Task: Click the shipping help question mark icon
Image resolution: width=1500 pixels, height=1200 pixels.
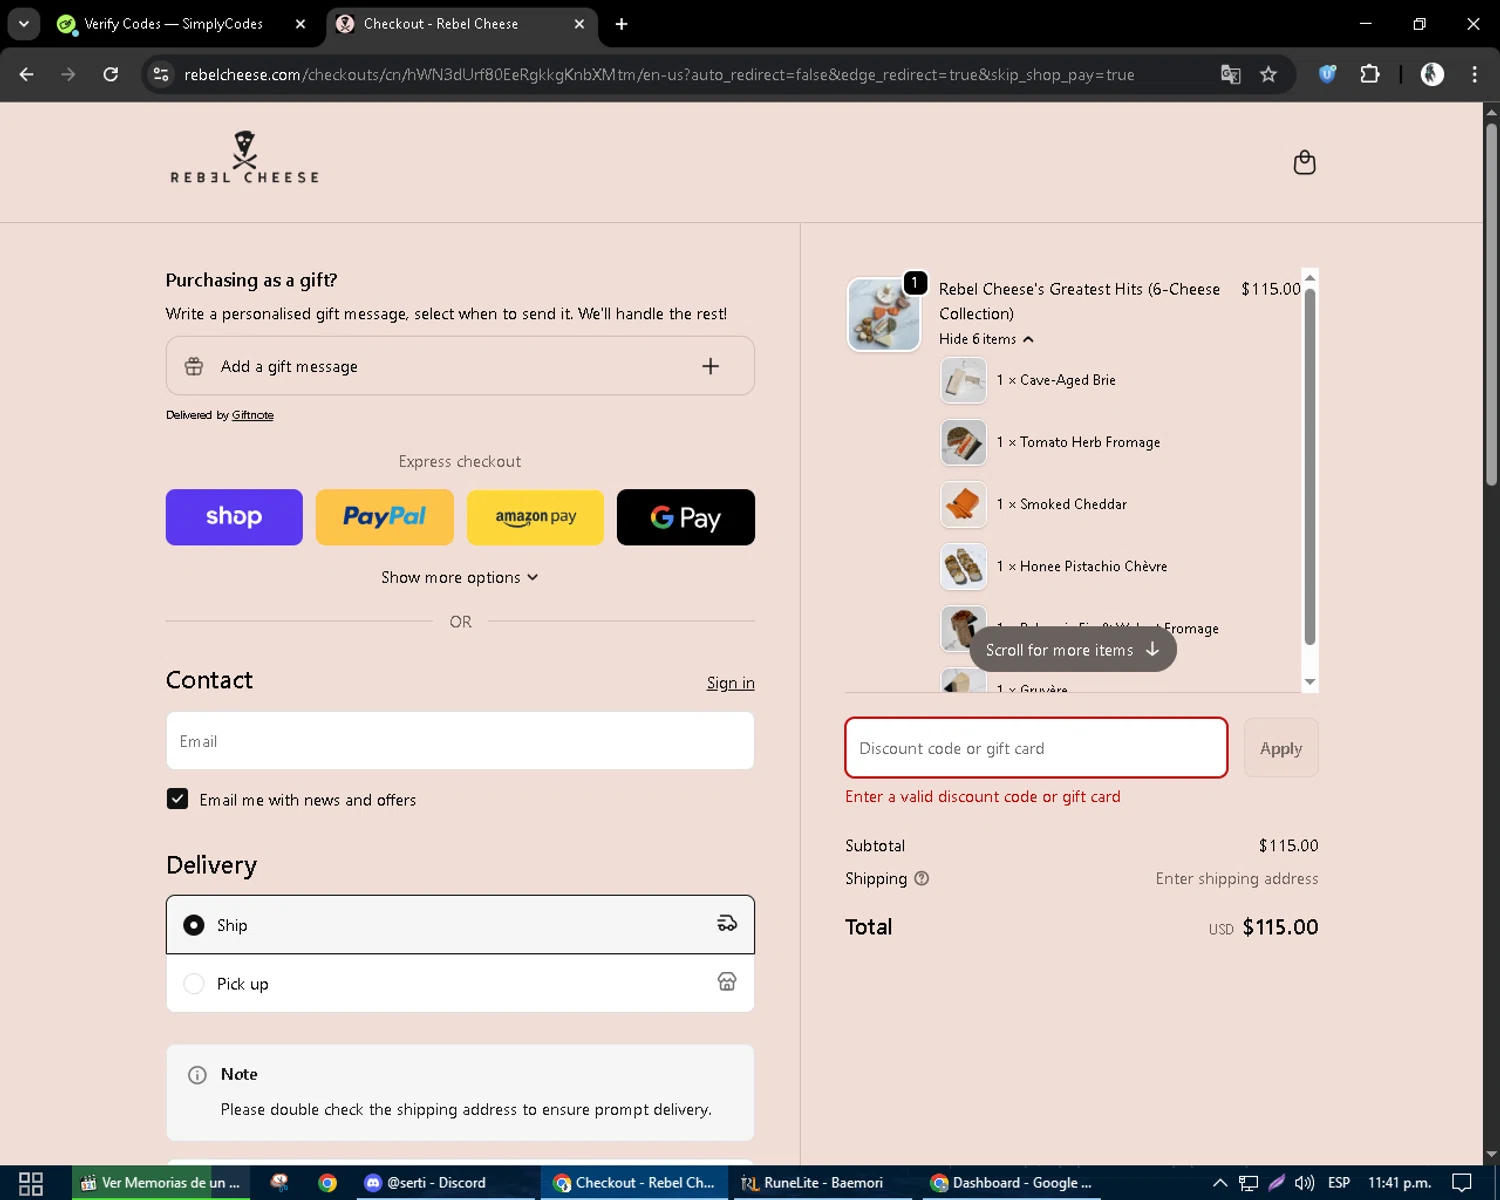Action: pyautogui.click(x=922, y=878)
